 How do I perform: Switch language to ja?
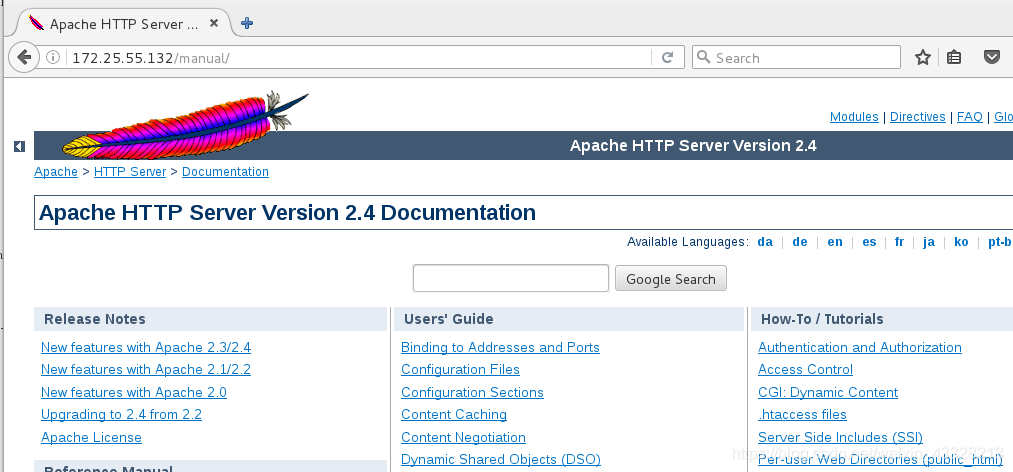coord(929,242)
